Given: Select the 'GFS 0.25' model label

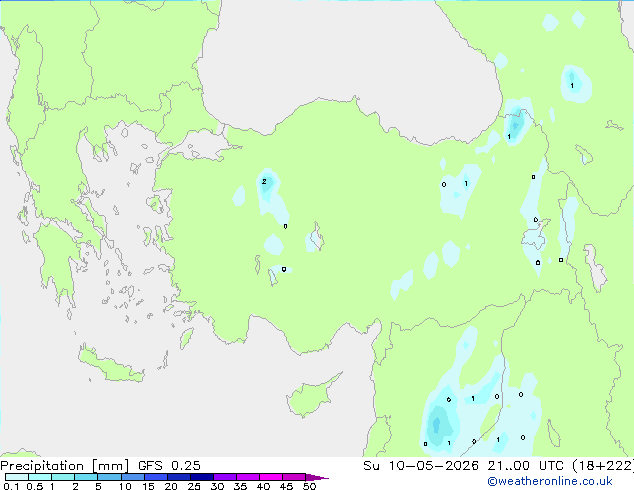Looking at the screenshot, I should click(169, 466).
